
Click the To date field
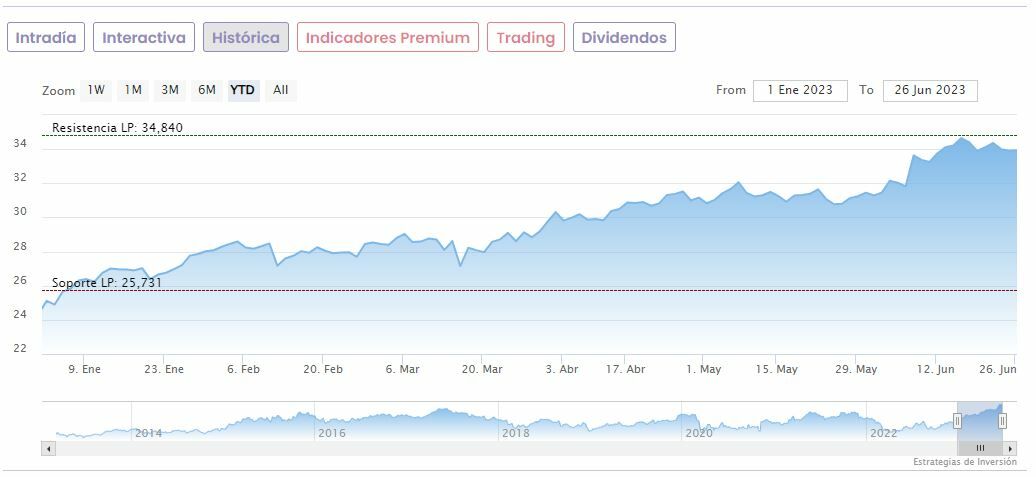coord(930,90)
